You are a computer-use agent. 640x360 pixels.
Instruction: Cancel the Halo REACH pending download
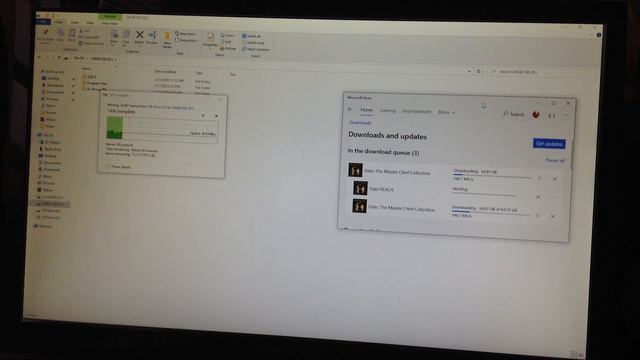point(538,197)
